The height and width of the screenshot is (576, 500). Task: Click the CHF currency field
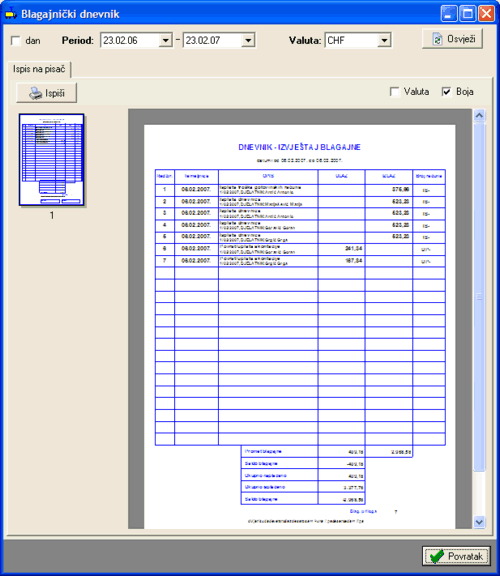coord(352,40)
